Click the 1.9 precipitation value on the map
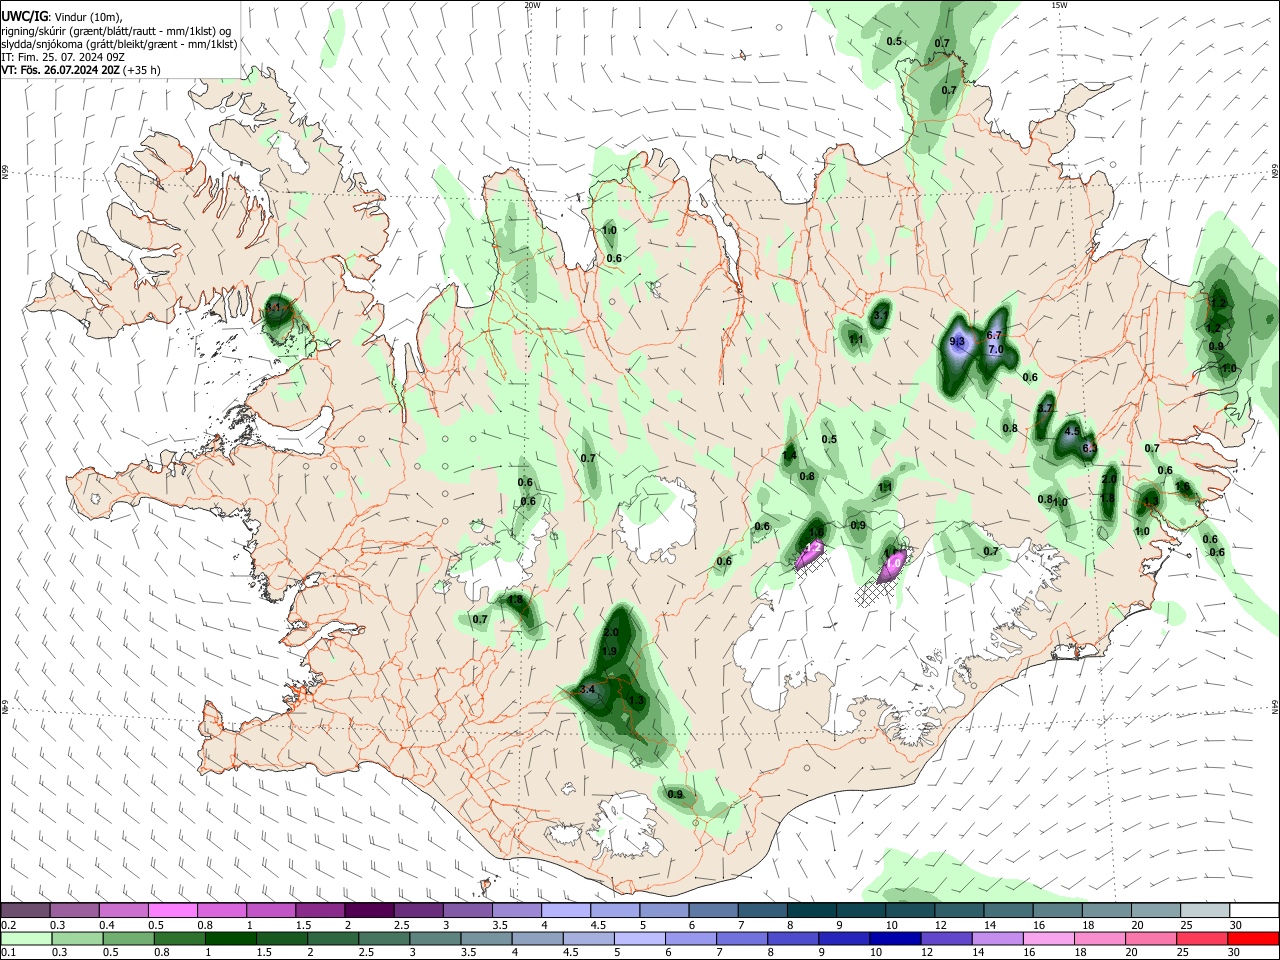 [x=610, y=651]
